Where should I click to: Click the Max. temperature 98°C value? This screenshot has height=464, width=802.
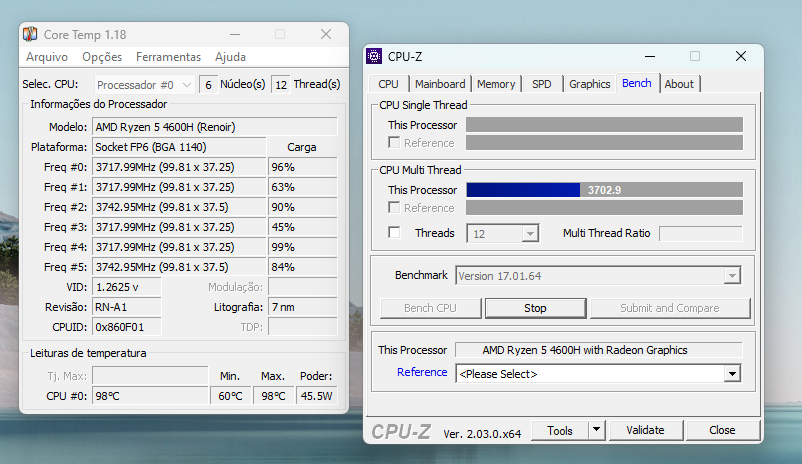coord(274,396)
